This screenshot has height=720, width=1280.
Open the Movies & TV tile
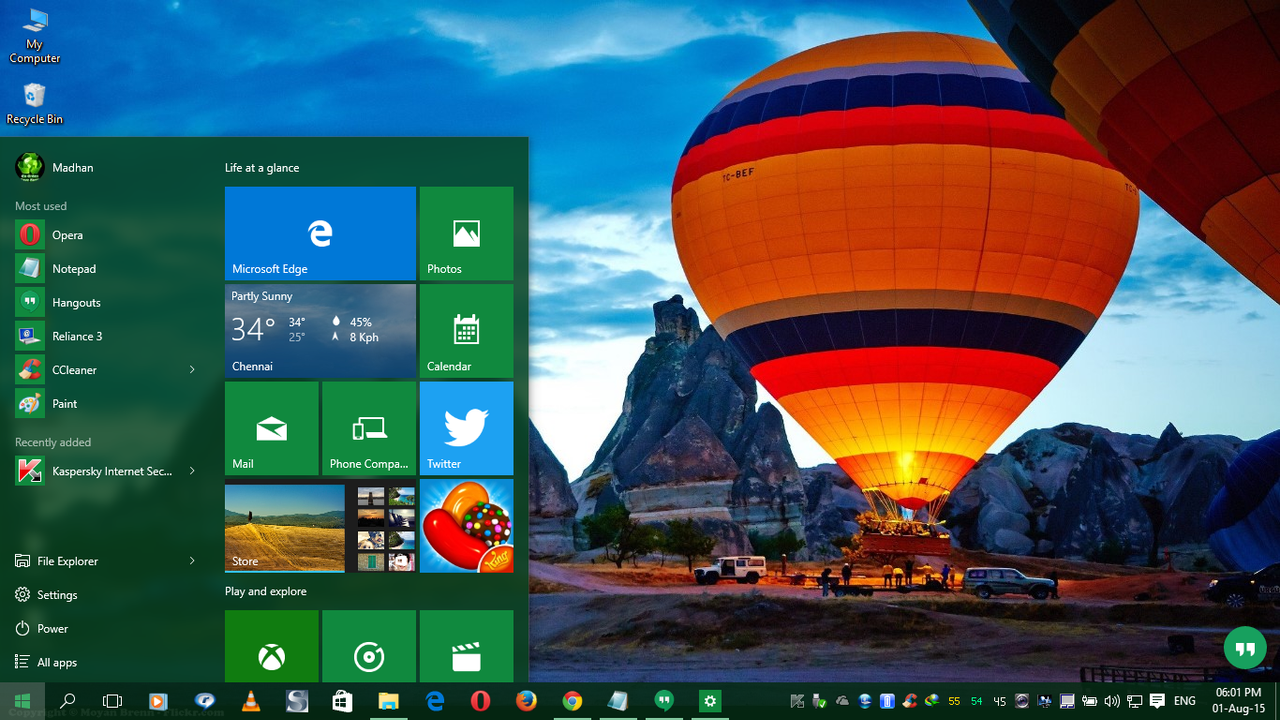[466, 646]
